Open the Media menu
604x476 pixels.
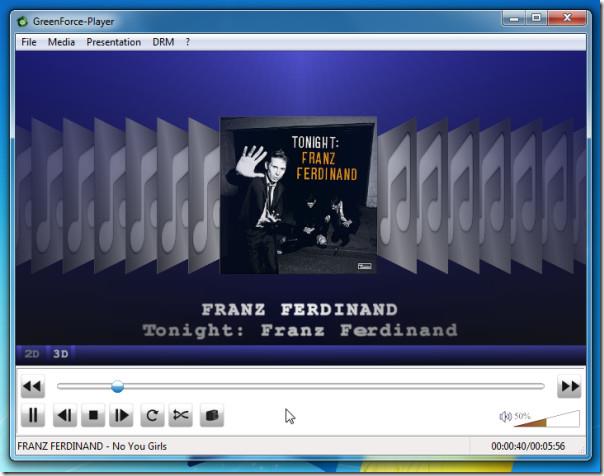(61, 42)
